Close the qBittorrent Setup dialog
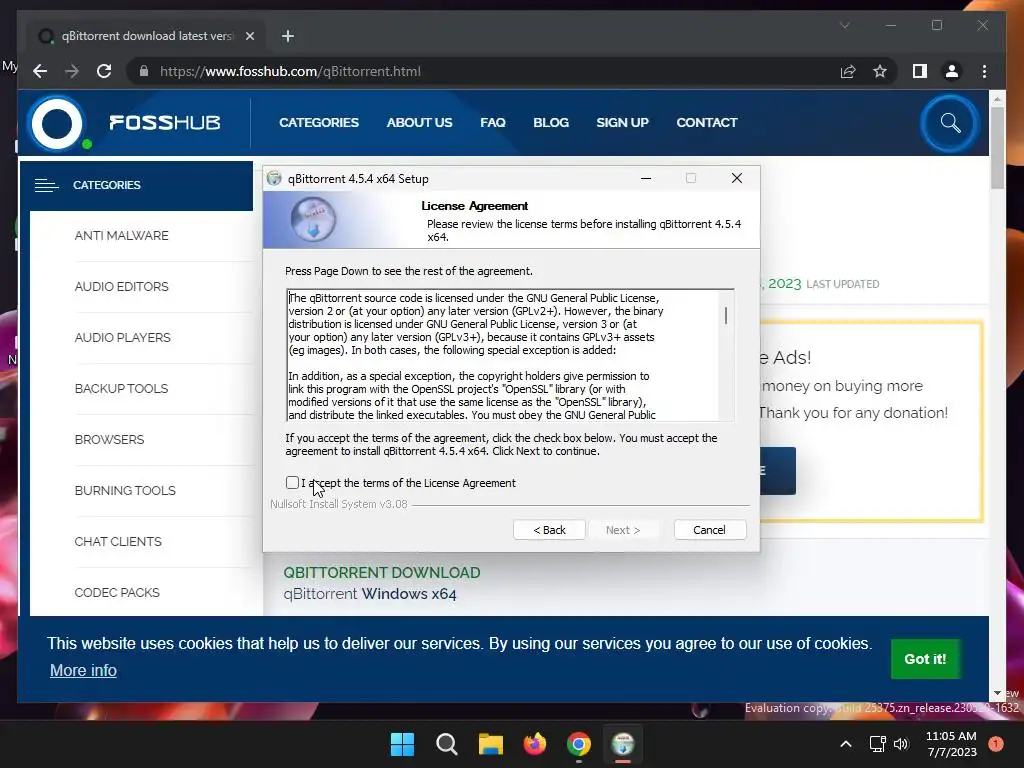The image size is (1024, 768). tap(737, 178)
